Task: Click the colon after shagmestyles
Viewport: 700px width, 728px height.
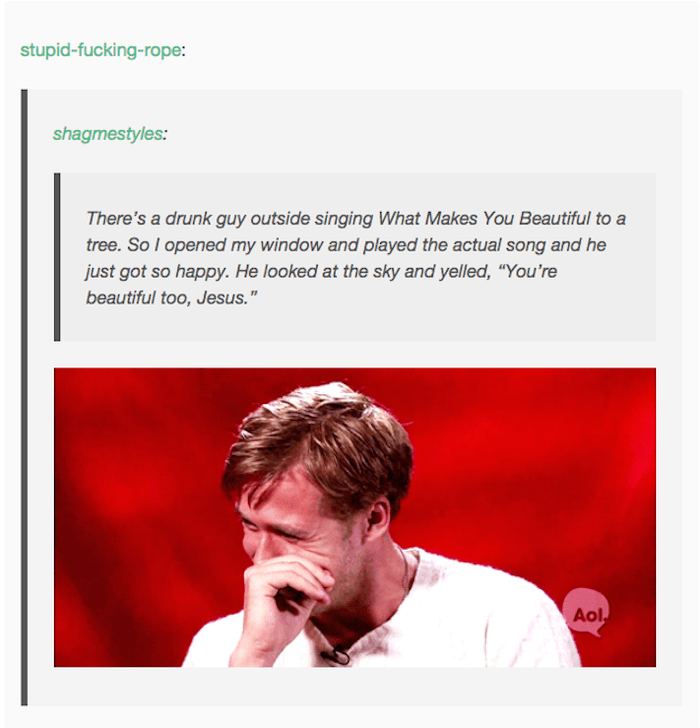Action: tap(165, 134)
